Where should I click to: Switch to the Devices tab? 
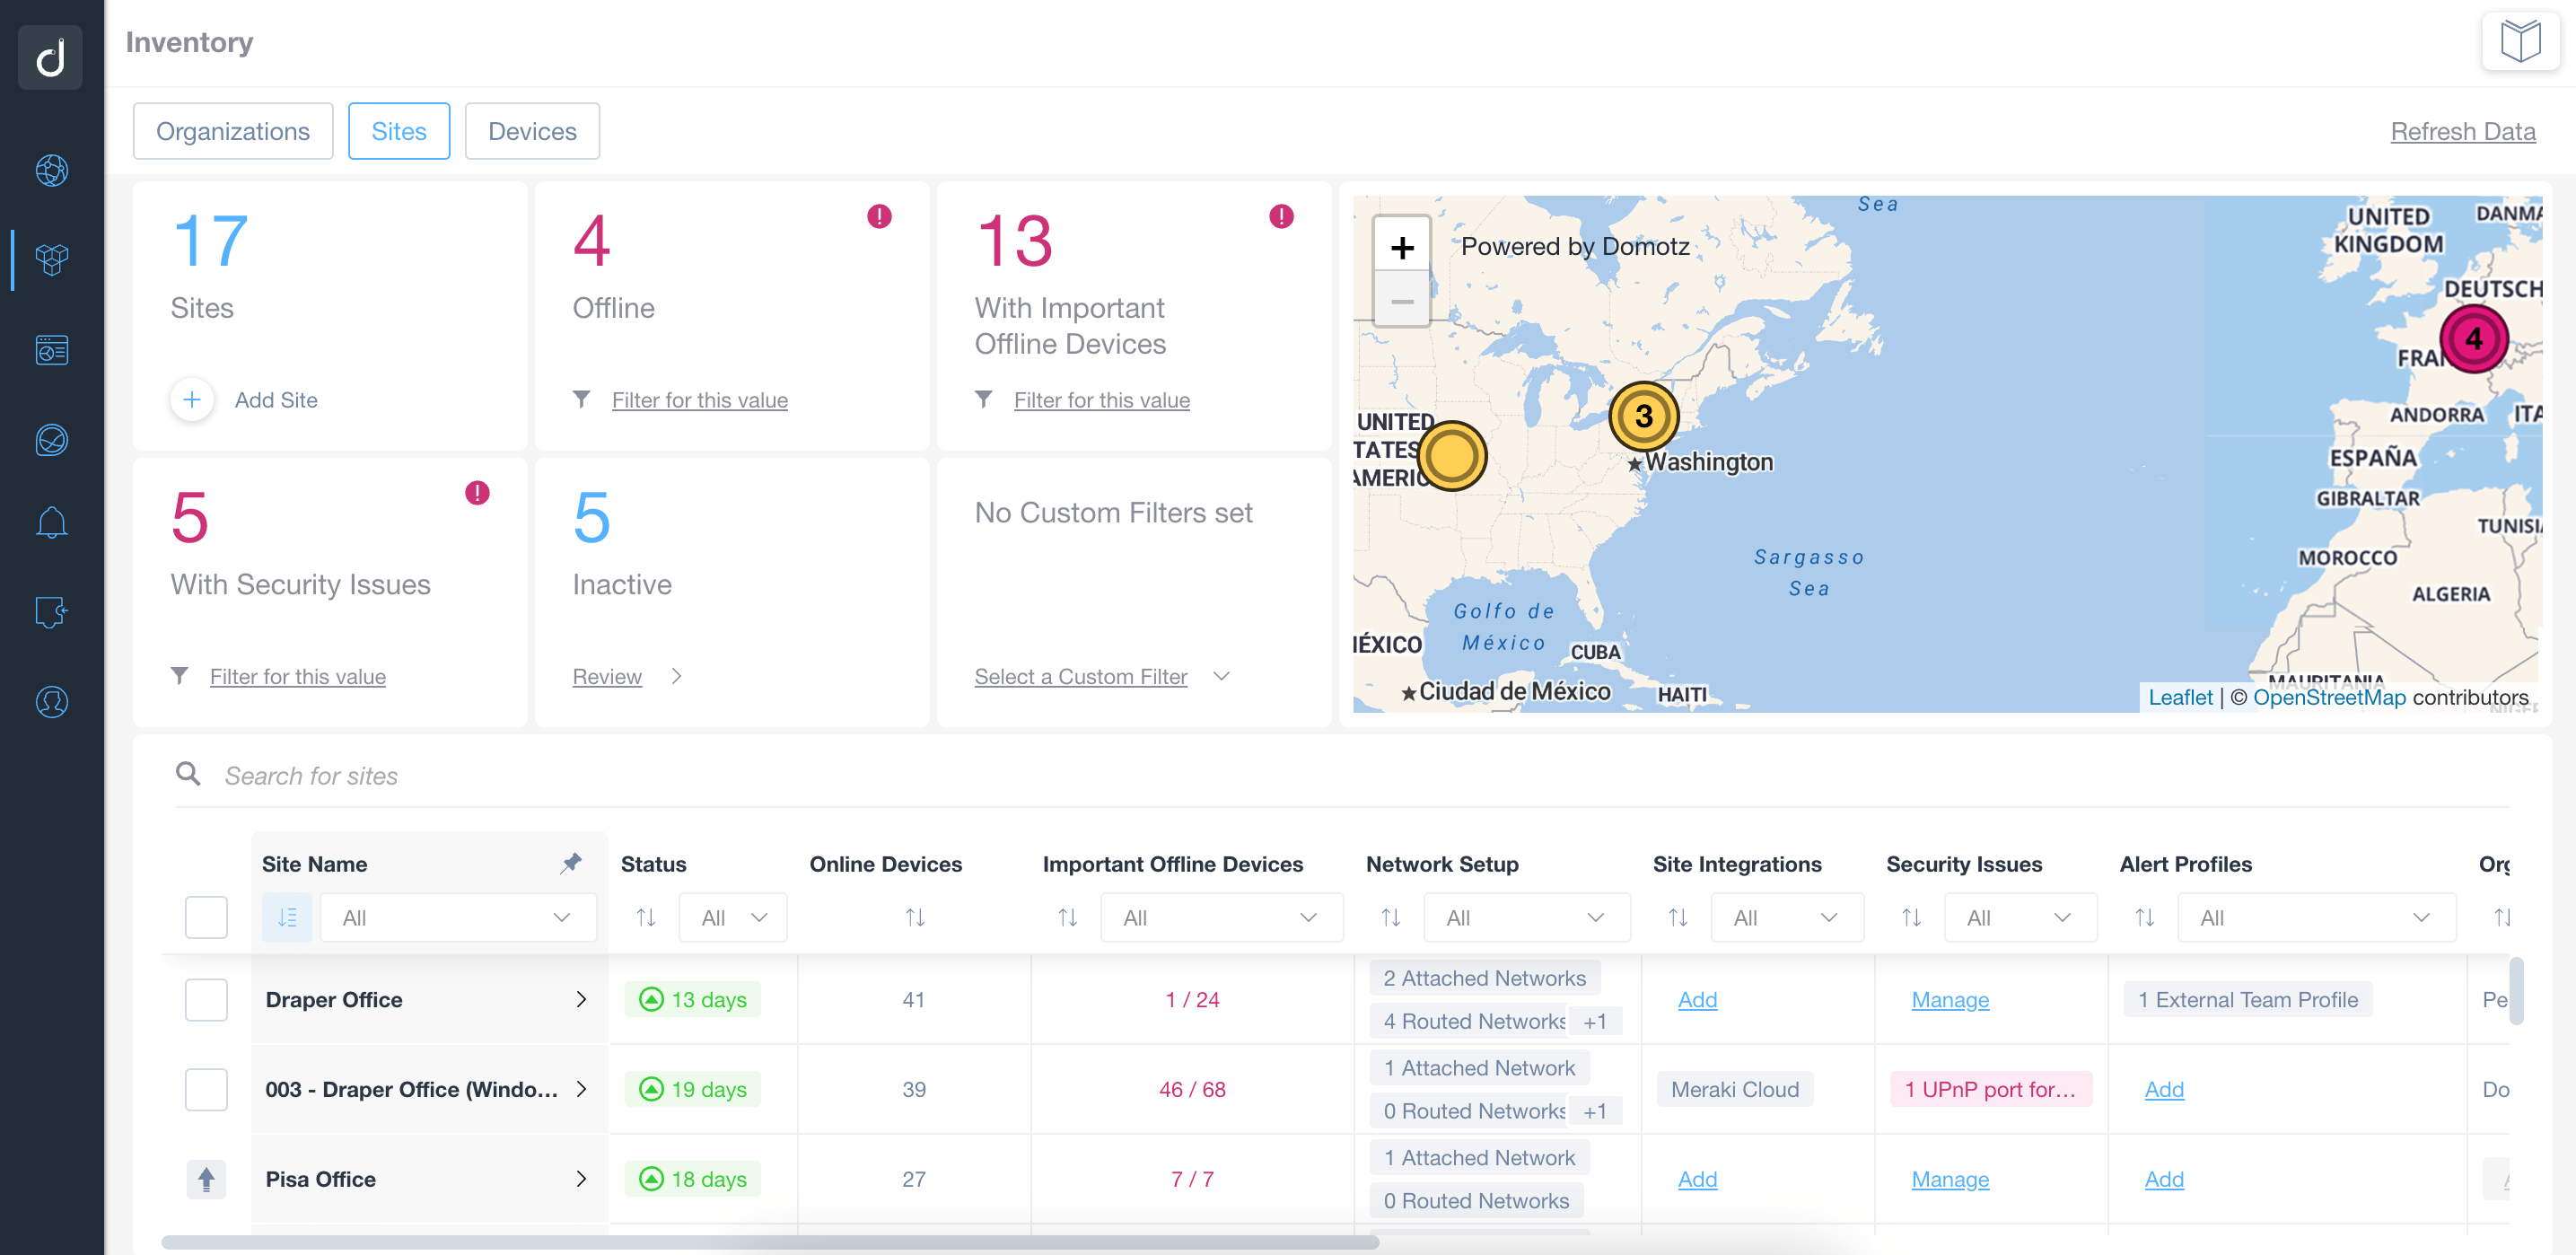[x=532, y=131]
